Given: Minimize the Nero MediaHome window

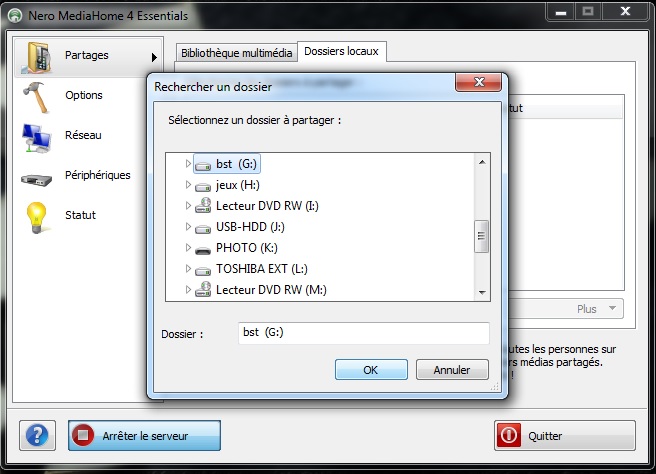Looking at the screenshot, I should coord(561,13).
